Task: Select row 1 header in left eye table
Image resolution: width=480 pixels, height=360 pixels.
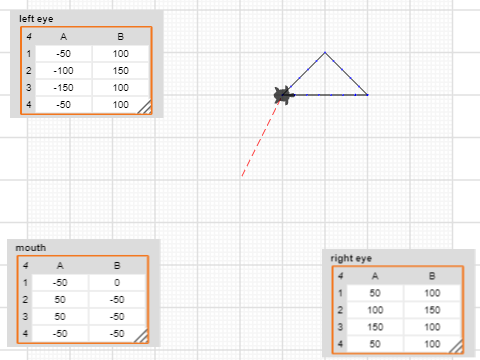Action: click(29, 54)
